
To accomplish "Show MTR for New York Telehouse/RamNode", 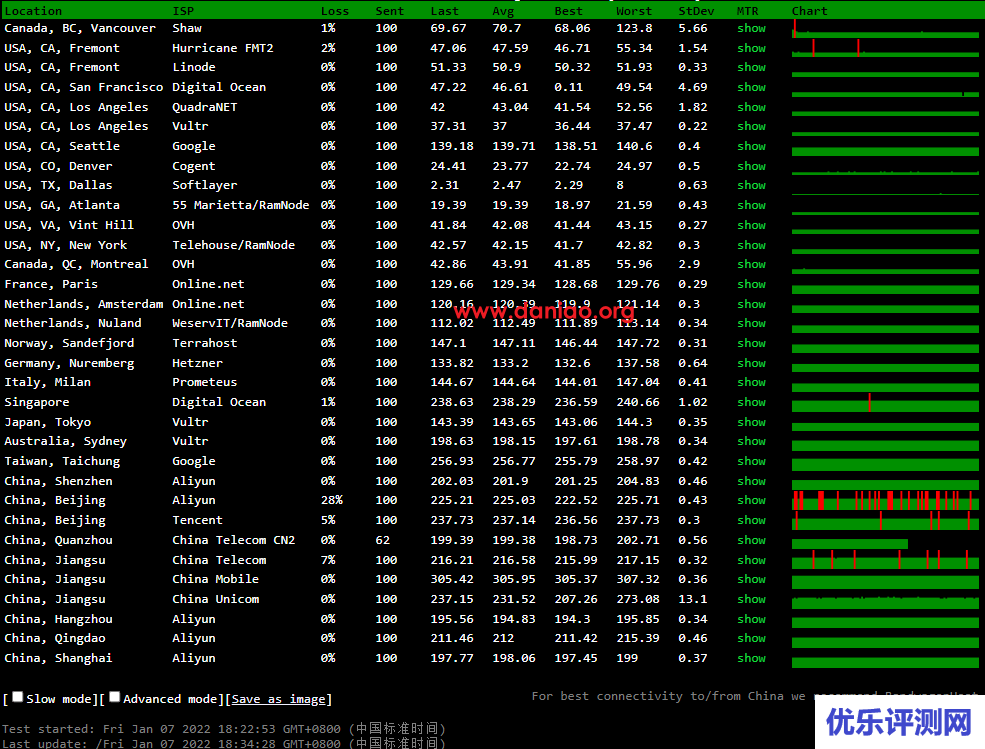I will tap(751, 246).
